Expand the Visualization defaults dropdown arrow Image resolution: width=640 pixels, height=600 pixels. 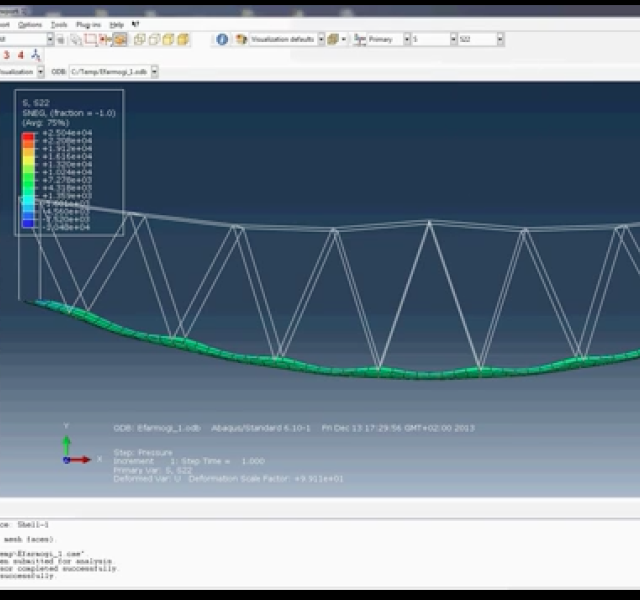(x=321, y=39)
